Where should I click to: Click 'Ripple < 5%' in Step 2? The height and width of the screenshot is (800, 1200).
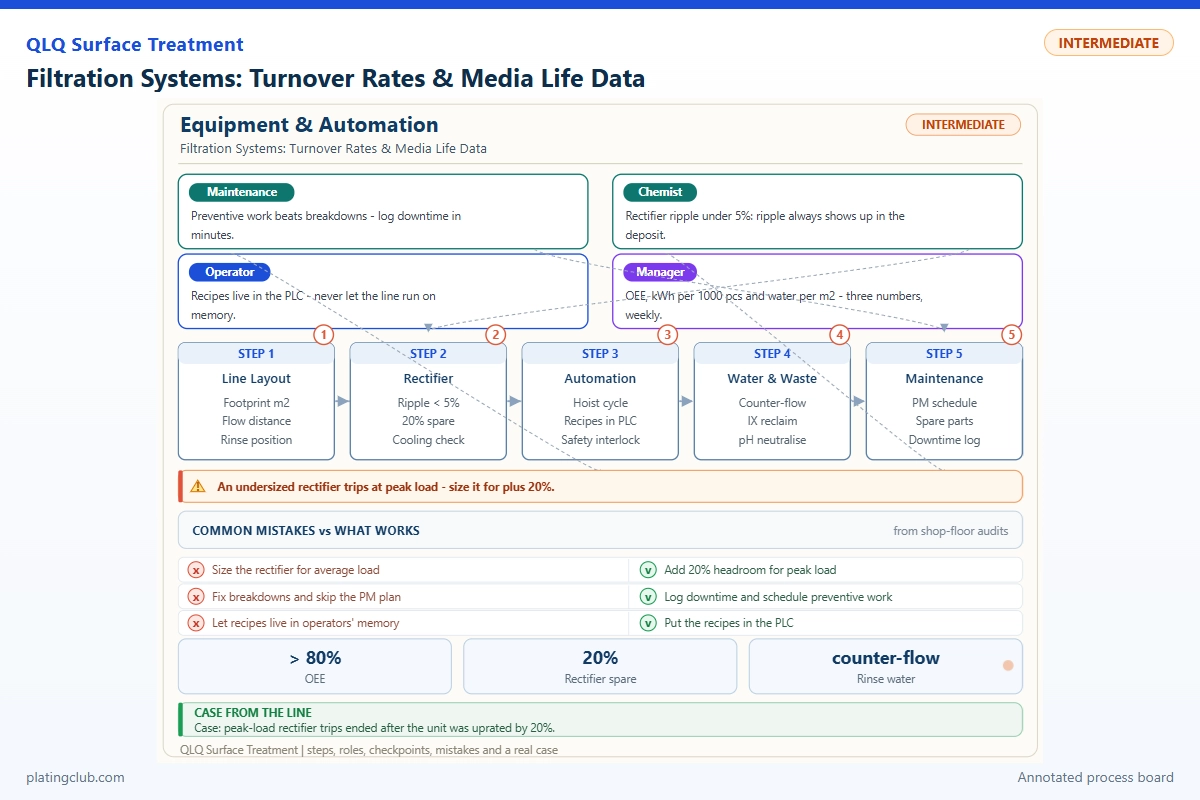(428, 403)
